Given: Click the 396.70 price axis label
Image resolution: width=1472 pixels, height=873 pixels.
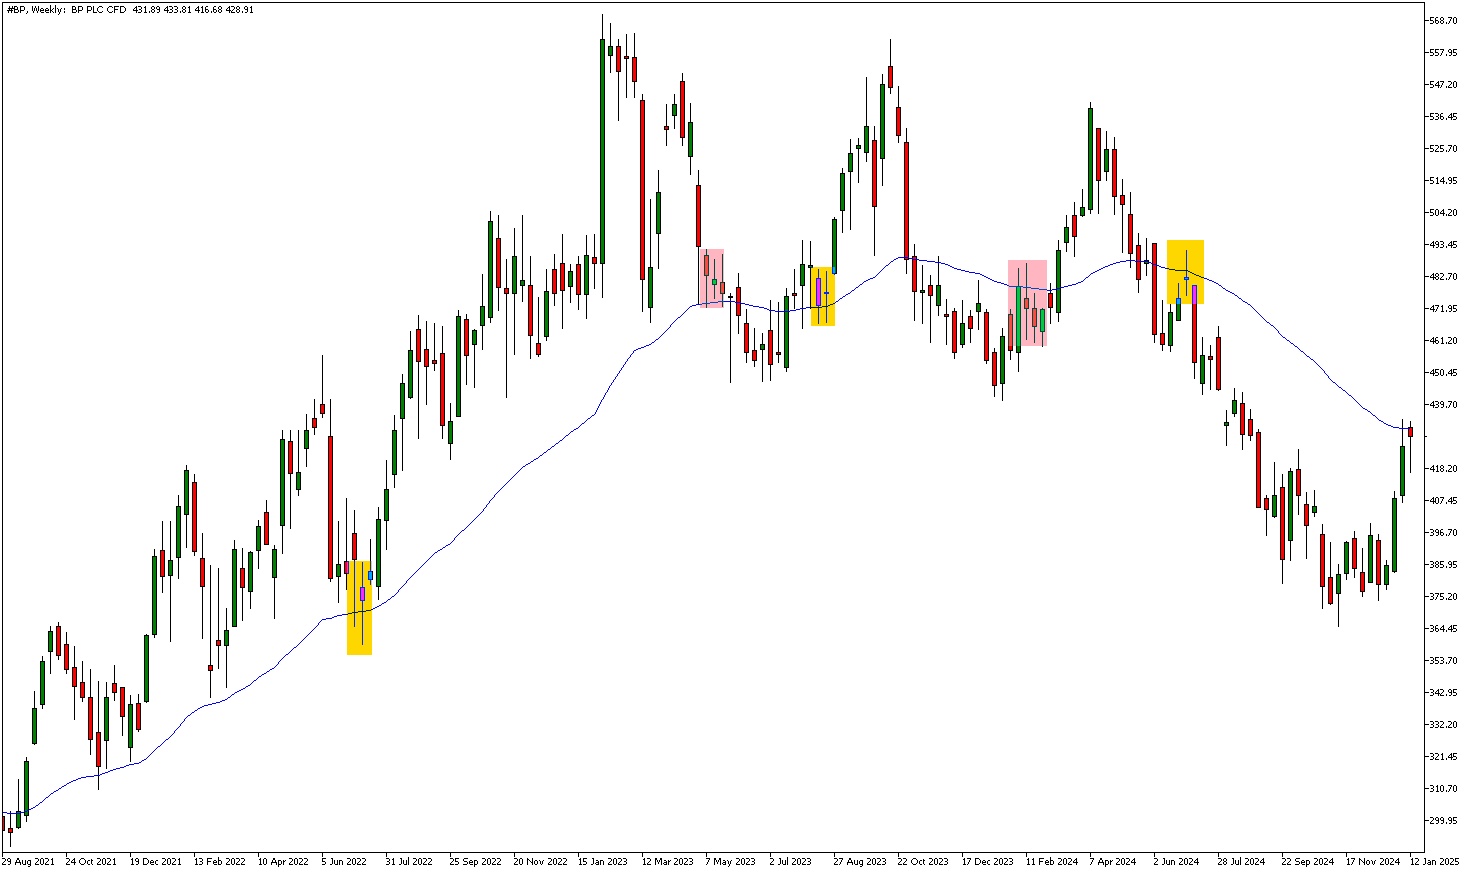Looking at the screenshot, I should (x=1444, y=533).
